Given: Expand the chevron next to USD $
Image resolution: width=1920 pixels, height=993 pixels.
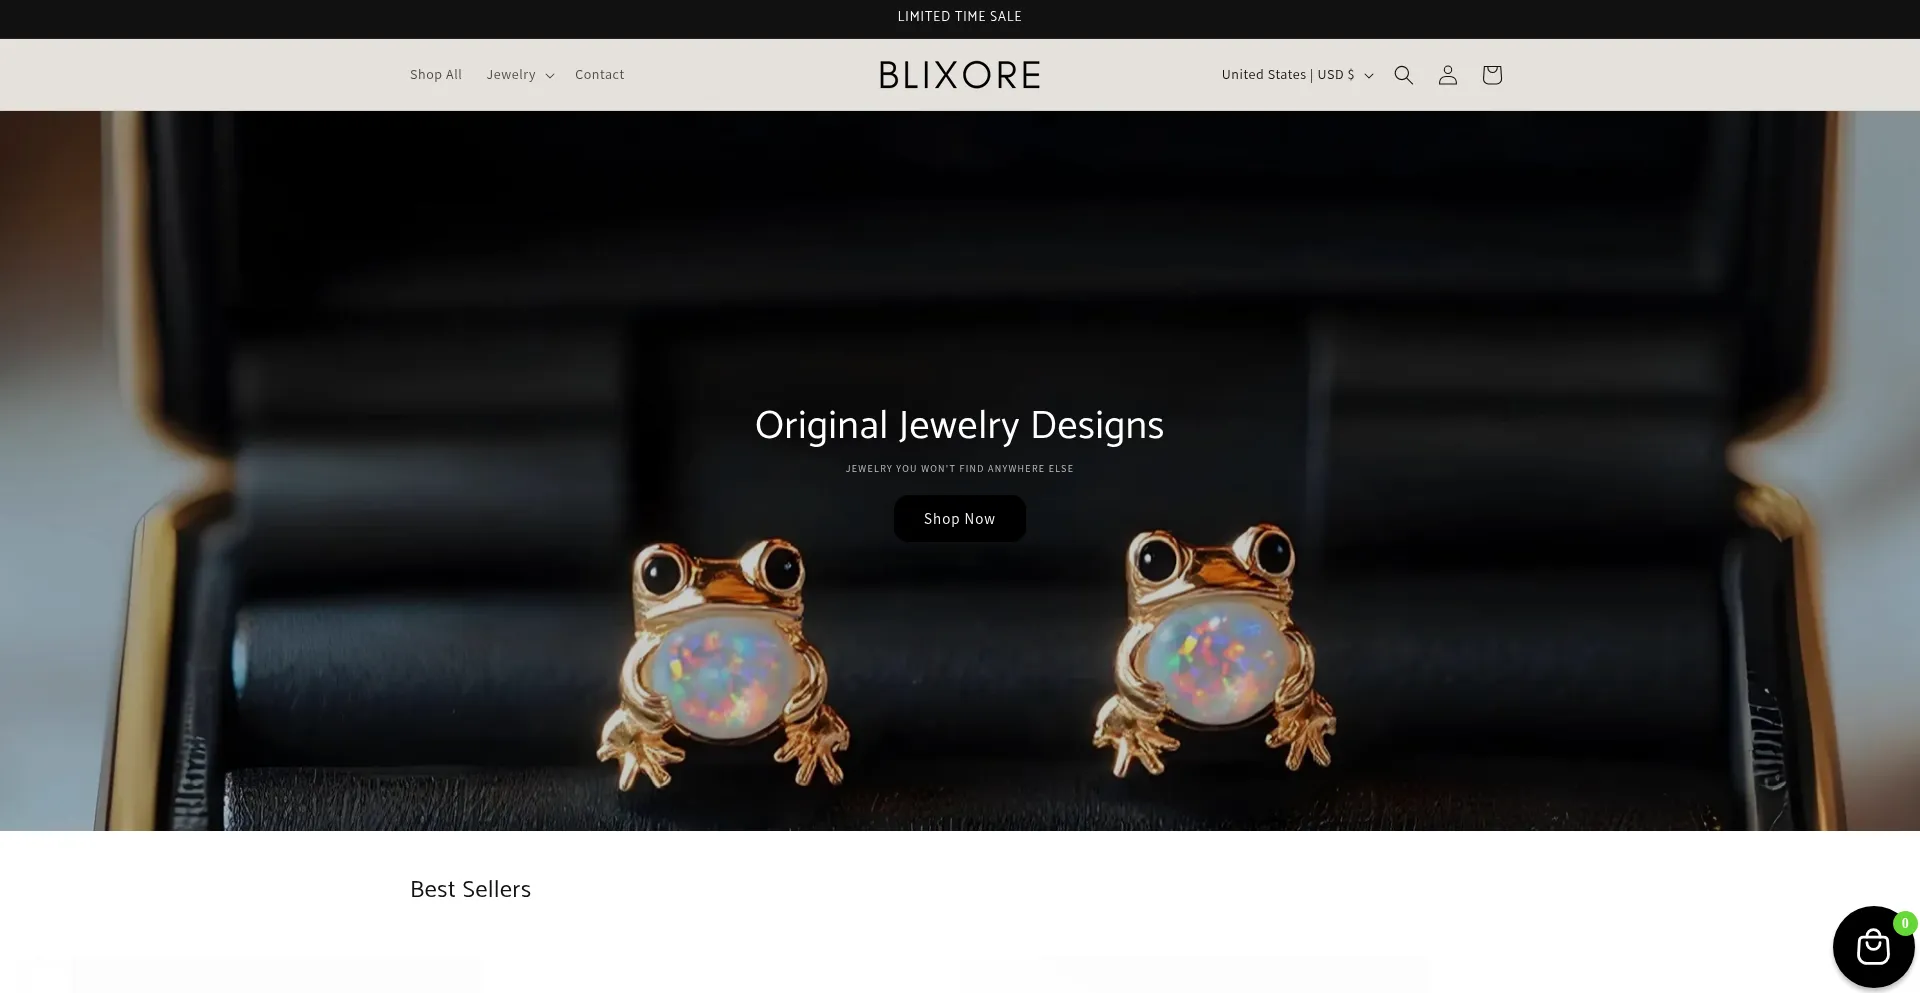Looking at the screenshot, I should [x=1369, y=76].
